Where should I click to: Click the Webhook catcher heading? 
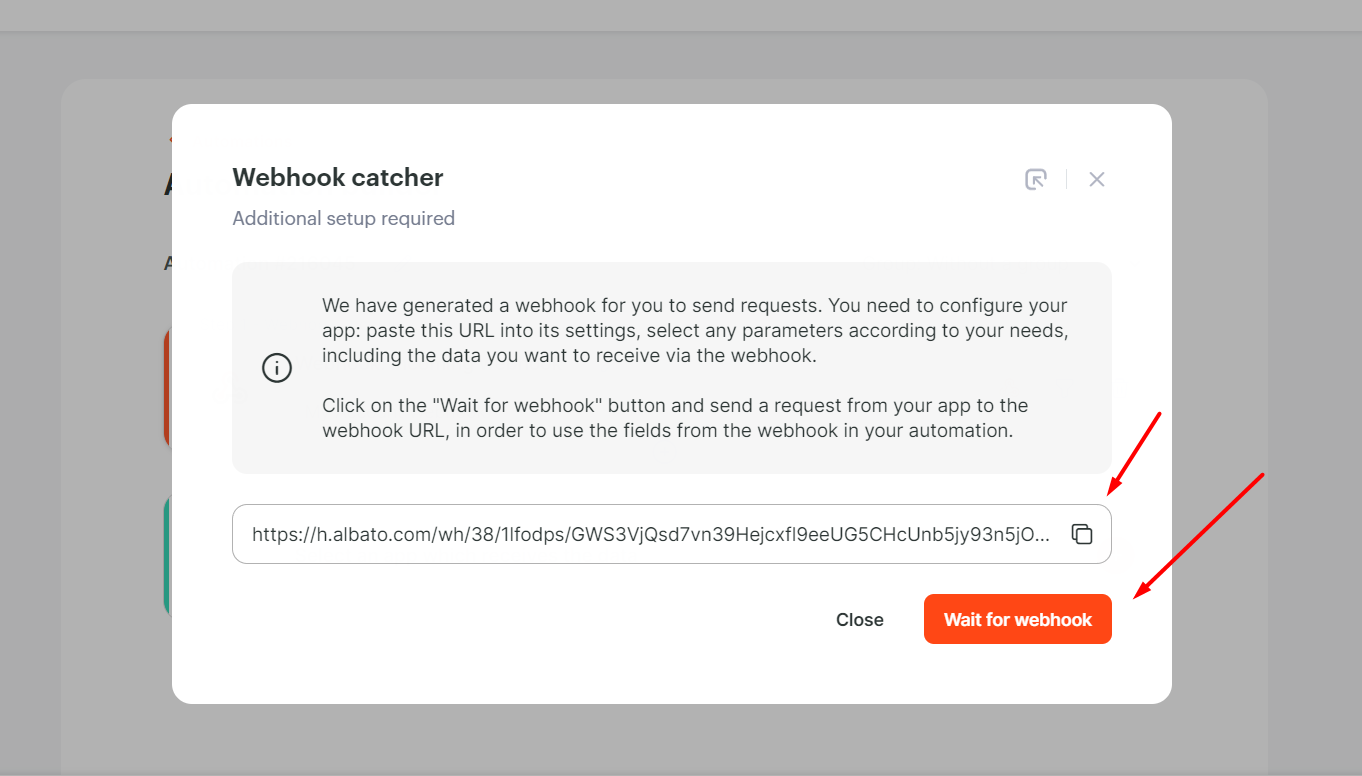point(338,178)
